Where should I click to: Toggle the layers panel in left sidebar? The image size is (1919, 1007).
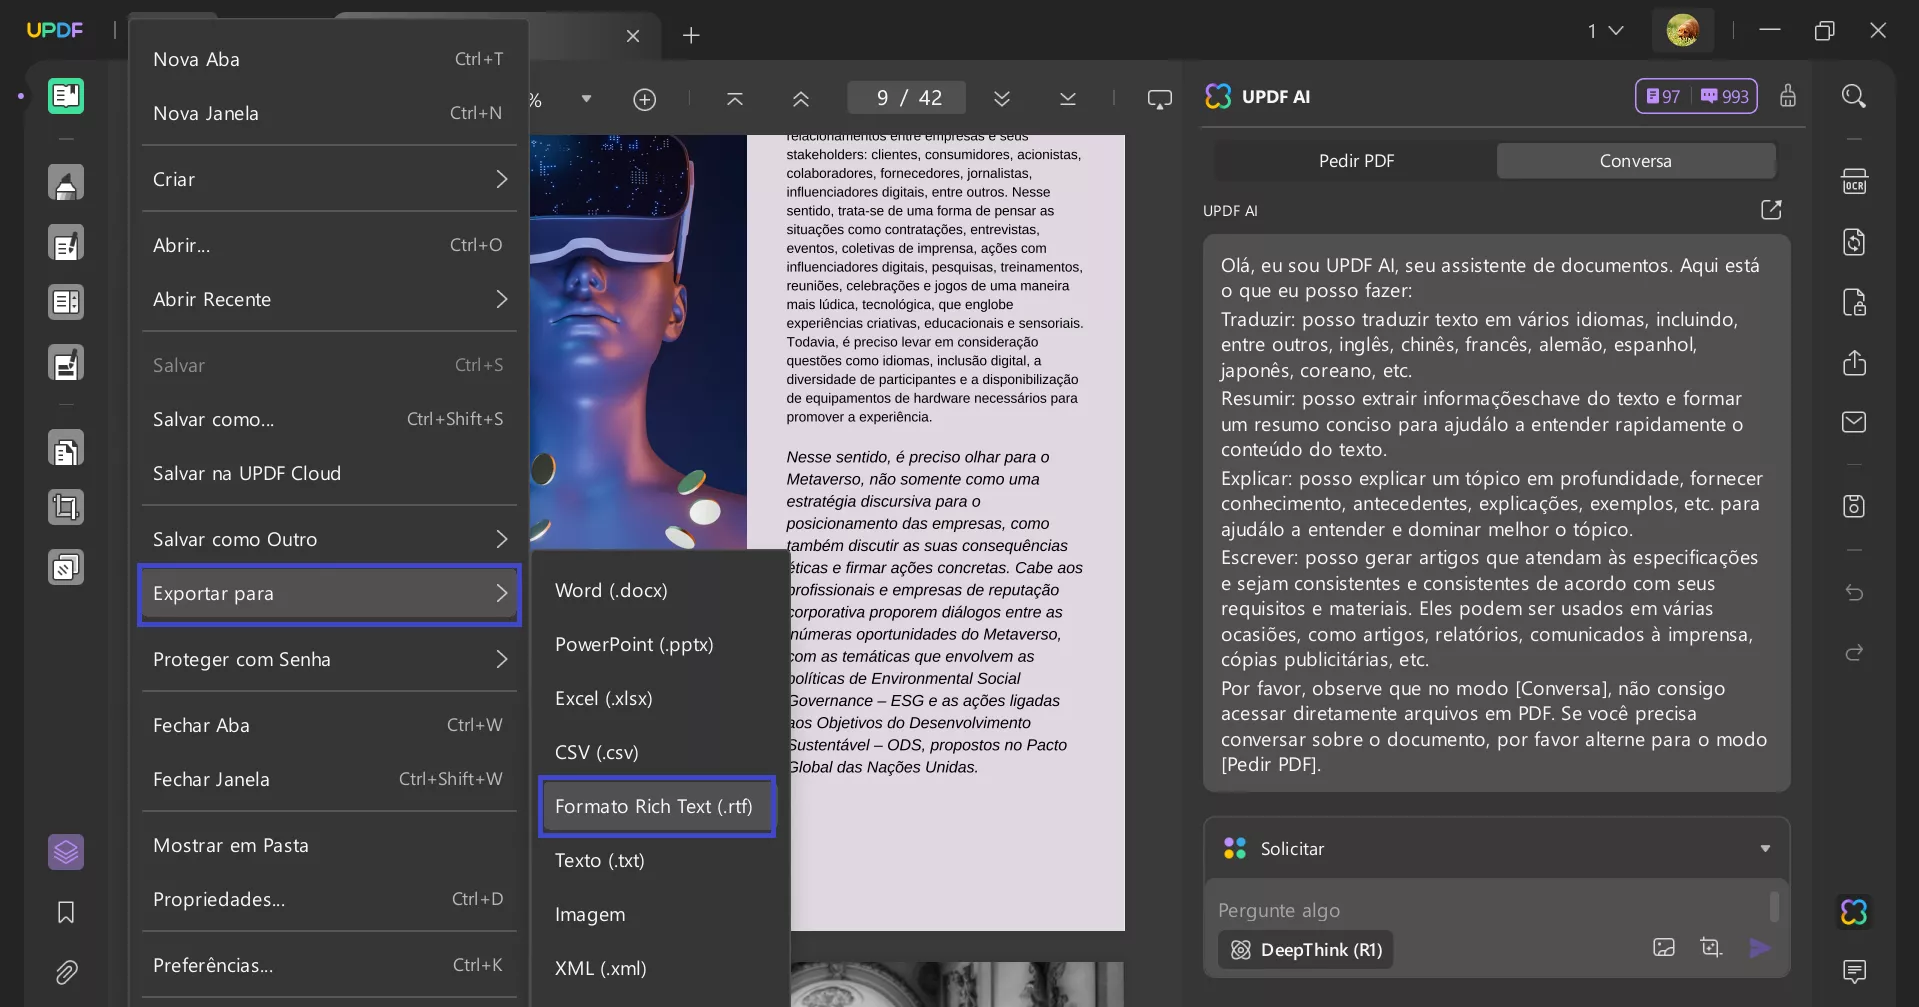[x=66, y=852]
